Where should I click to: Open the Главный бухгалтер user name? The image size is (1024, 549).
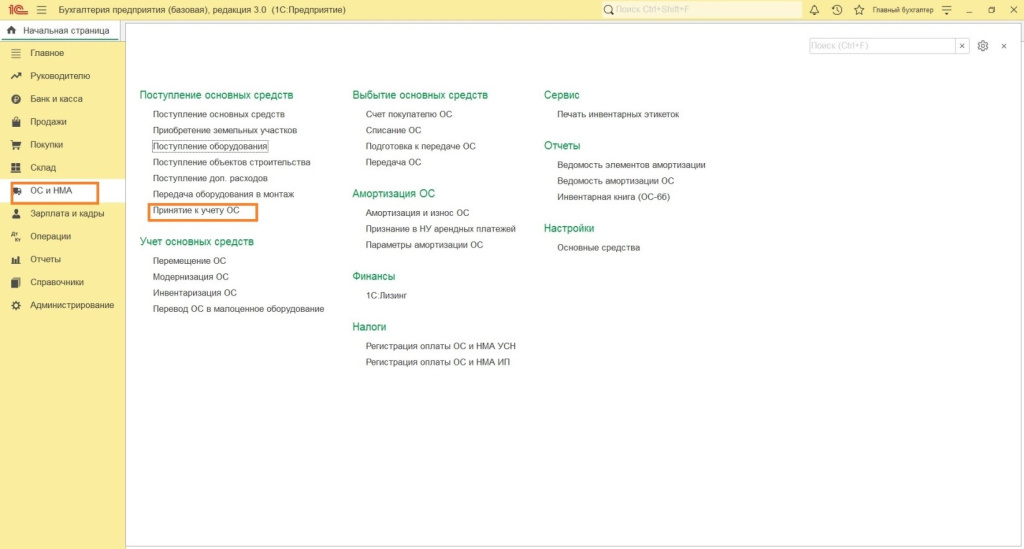(902, 10)
